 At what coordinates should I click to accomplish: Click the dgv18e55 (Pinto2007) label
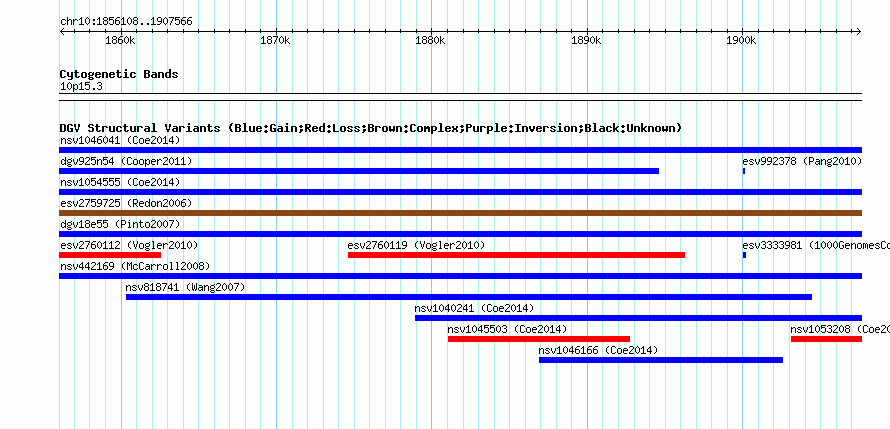click(x=120, y=224)
